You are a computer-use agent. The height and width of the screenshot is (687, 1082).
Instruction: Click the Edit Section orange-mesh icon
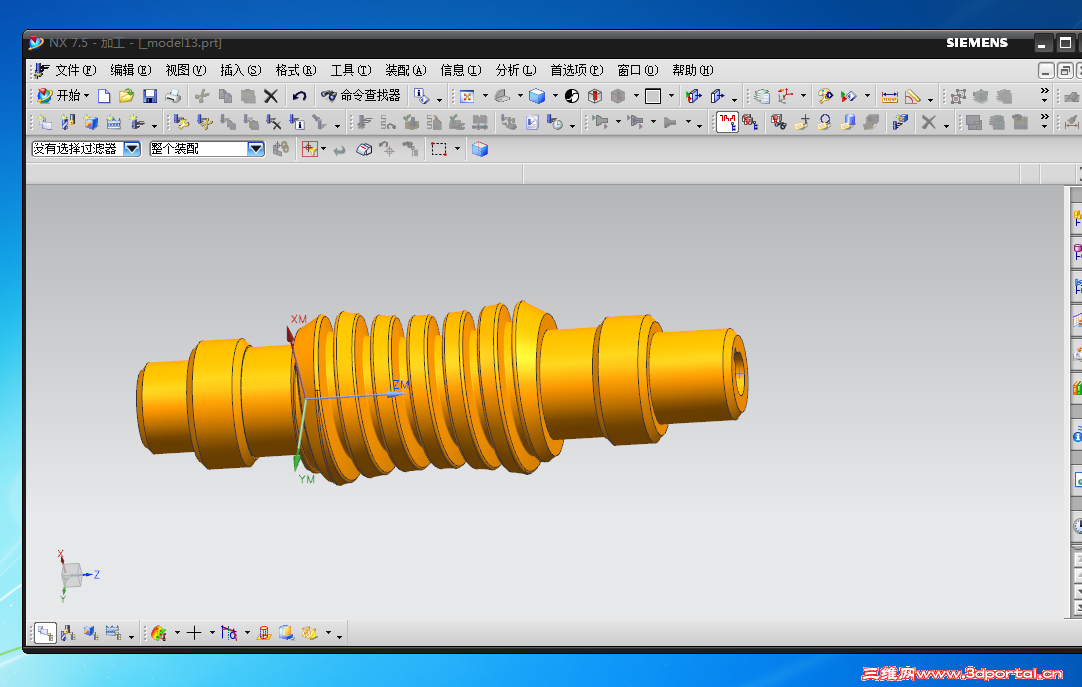pyautogui.click(x=309, y=633)
